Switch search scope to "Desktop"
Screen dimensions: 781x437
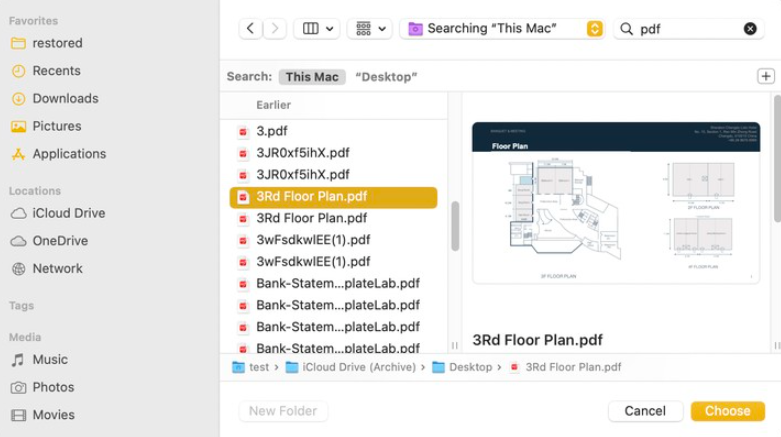[x=386, y=77]
